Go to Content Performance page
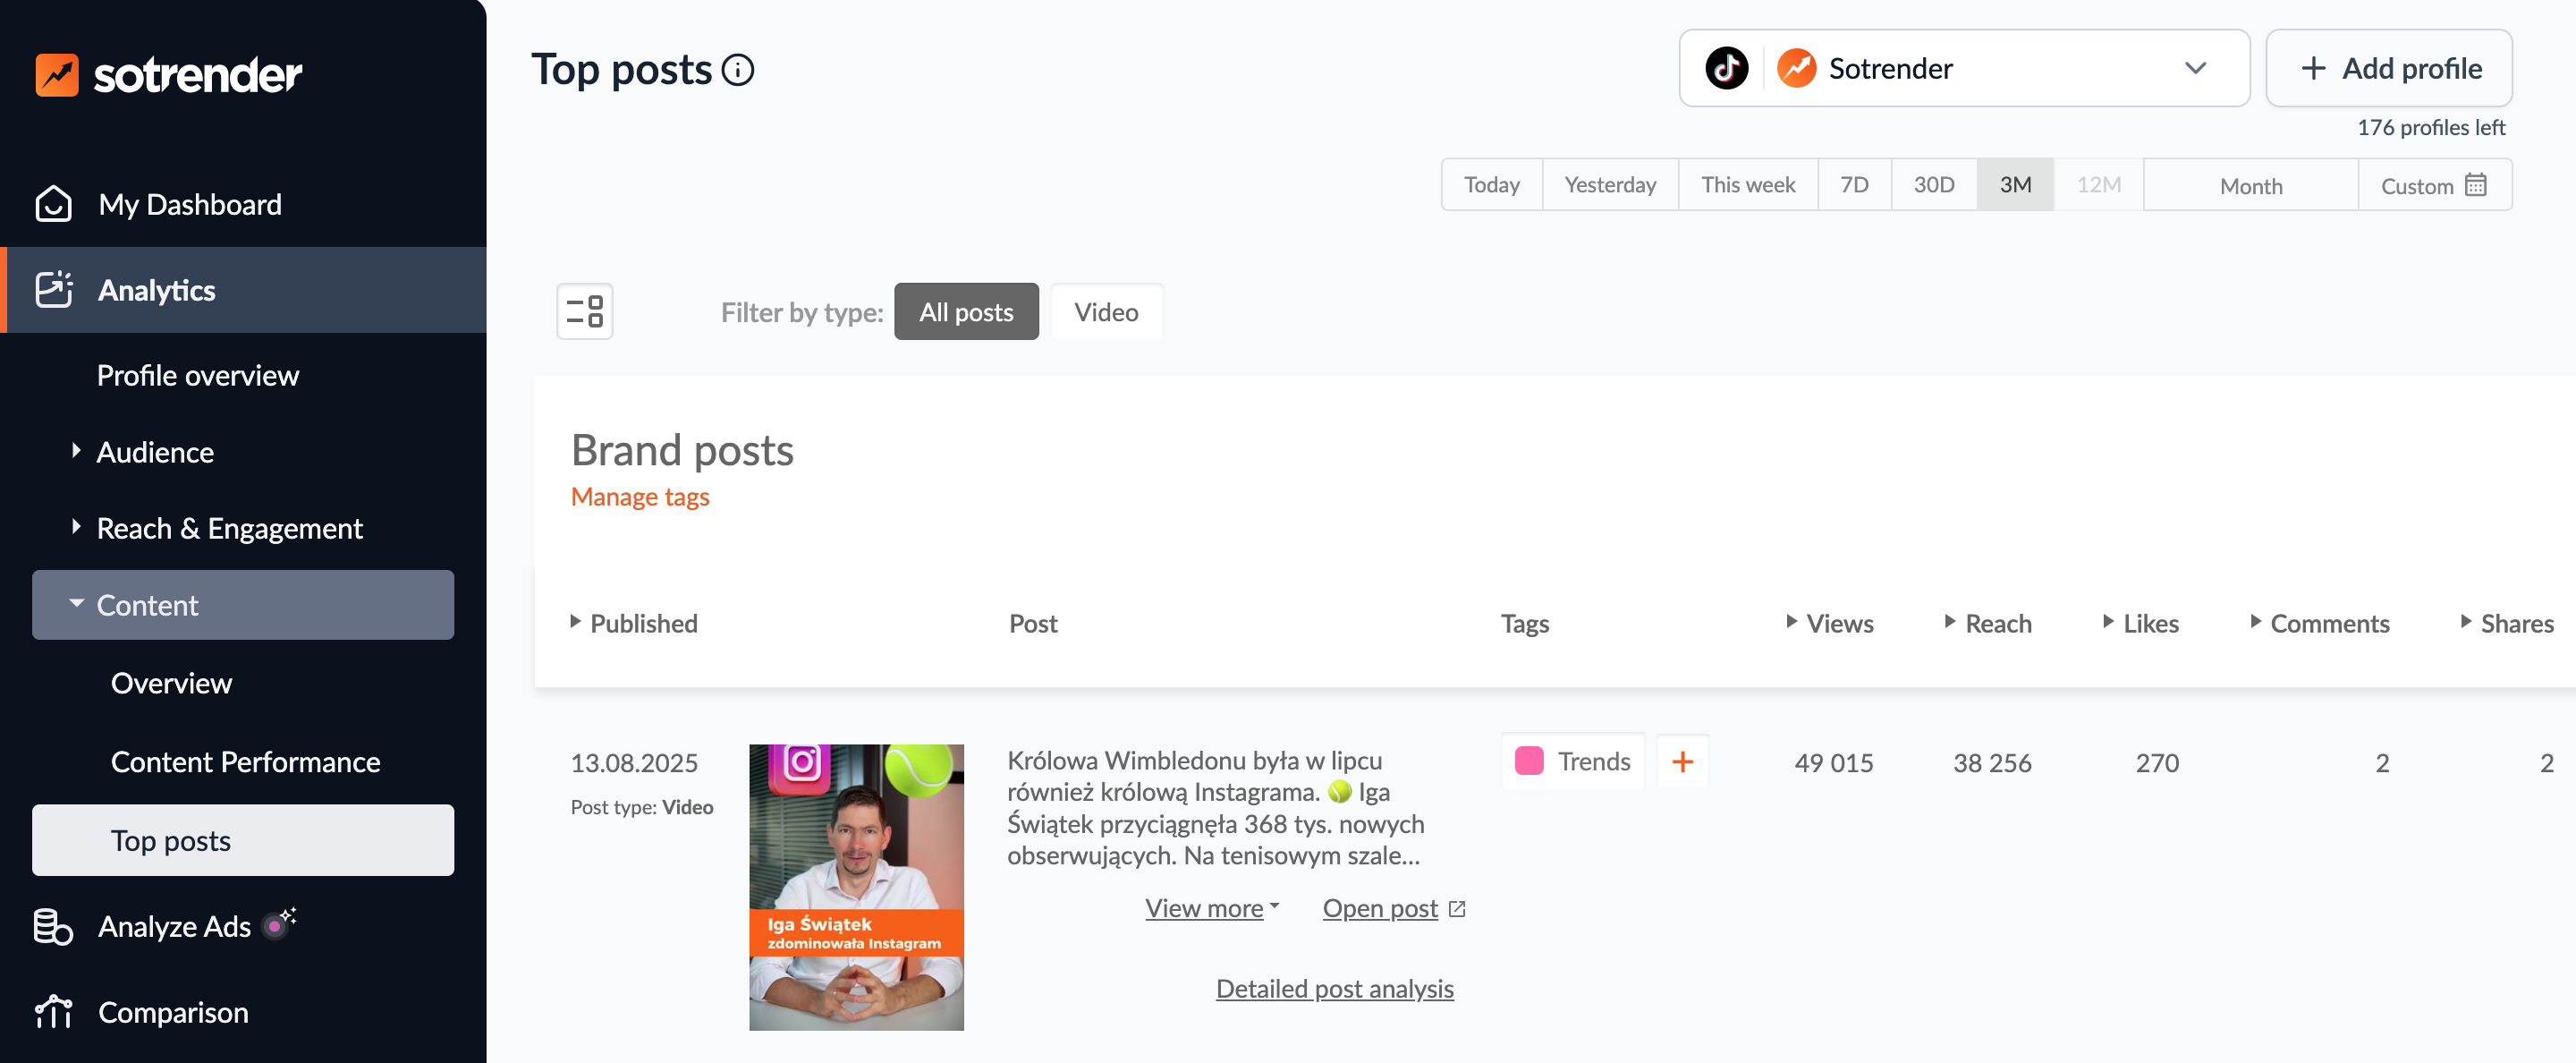The image size is (2576, 1063). 244,761
